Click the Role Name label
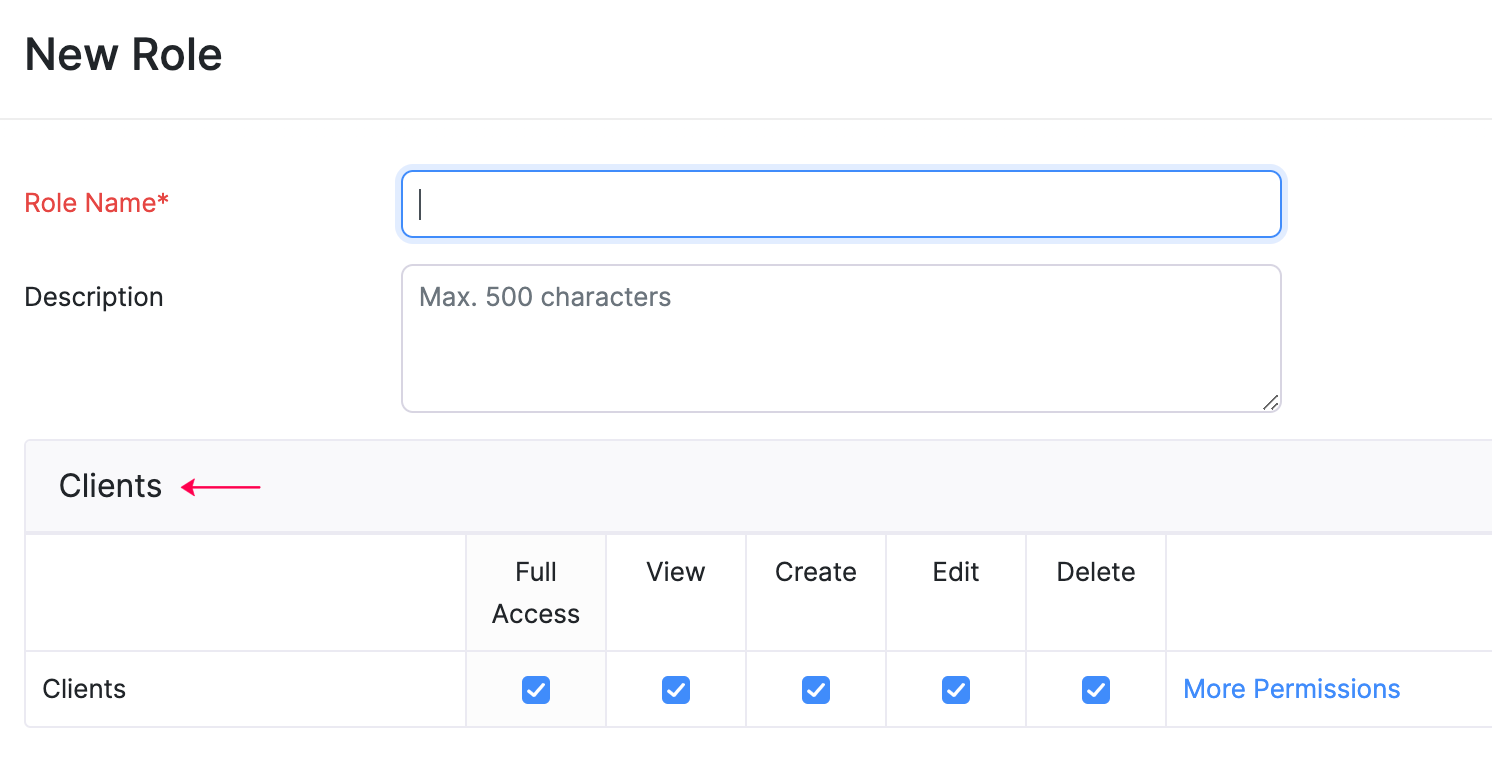Viewport: 1492px width, 768px height. [96, 203]
